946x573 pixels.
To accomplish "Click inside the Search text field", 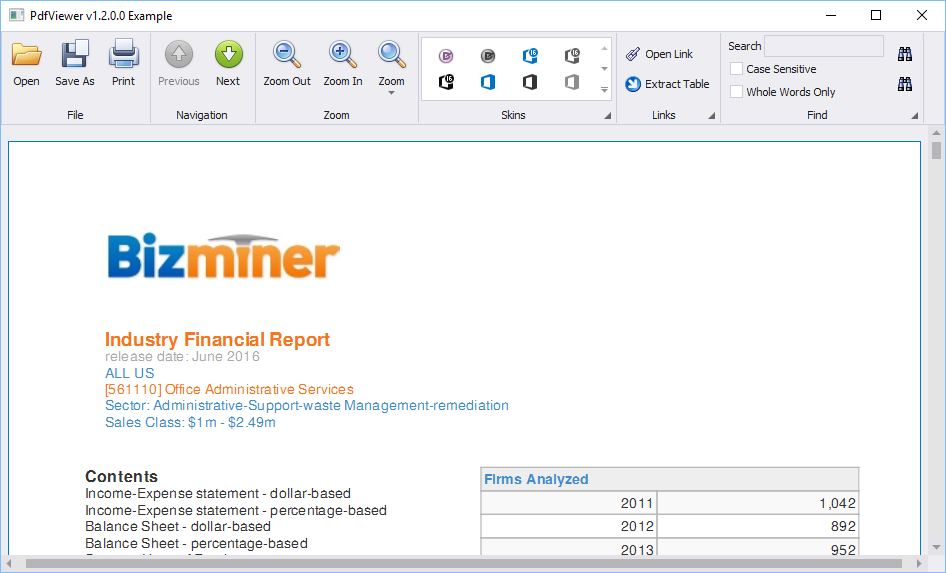I will pyautogui.click(x=824, y=46).
